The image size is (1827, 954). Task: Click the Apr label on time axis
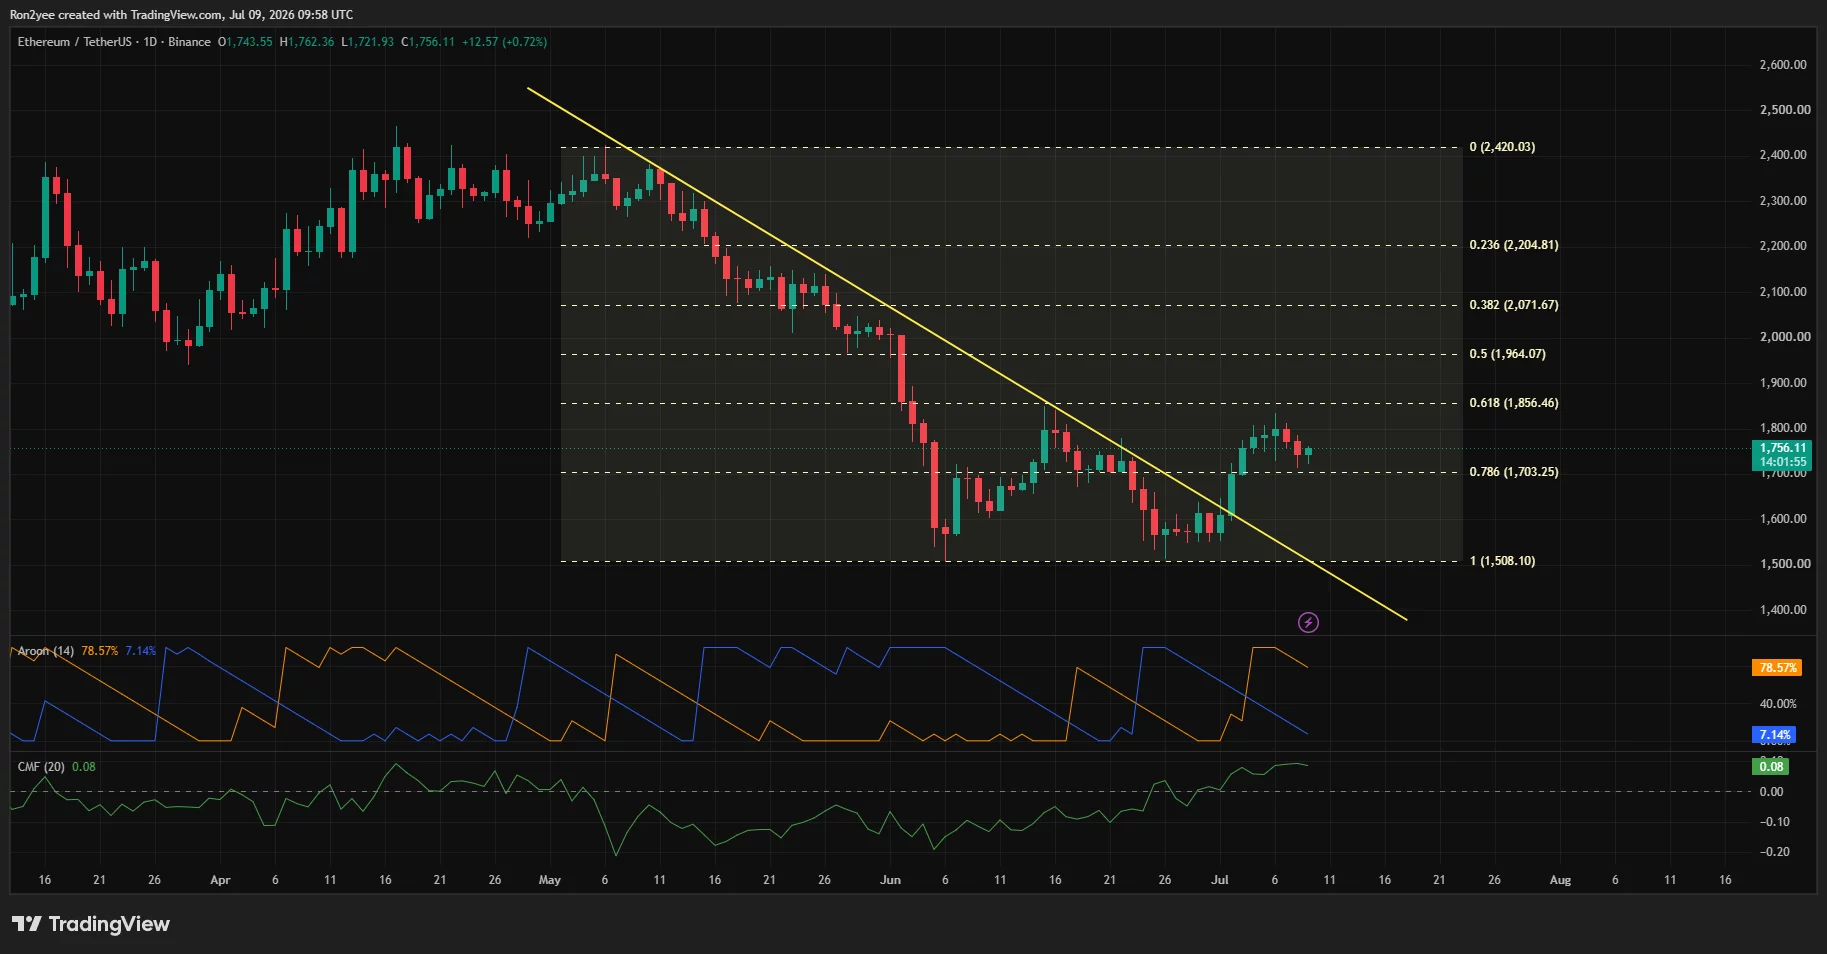pos(220,880)
